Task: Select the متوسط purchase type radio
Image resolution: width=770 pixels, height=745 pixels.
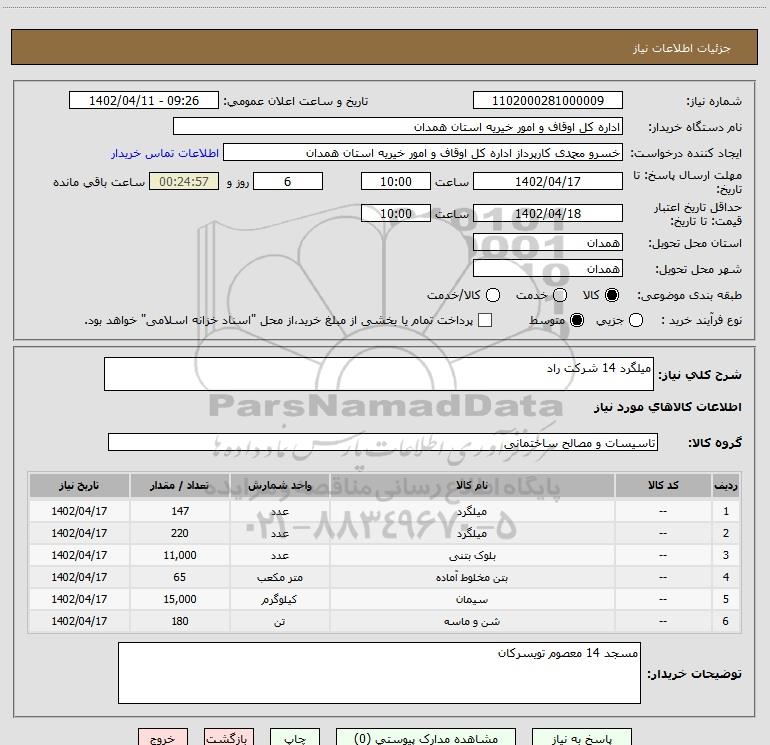Action: [577, 320]
